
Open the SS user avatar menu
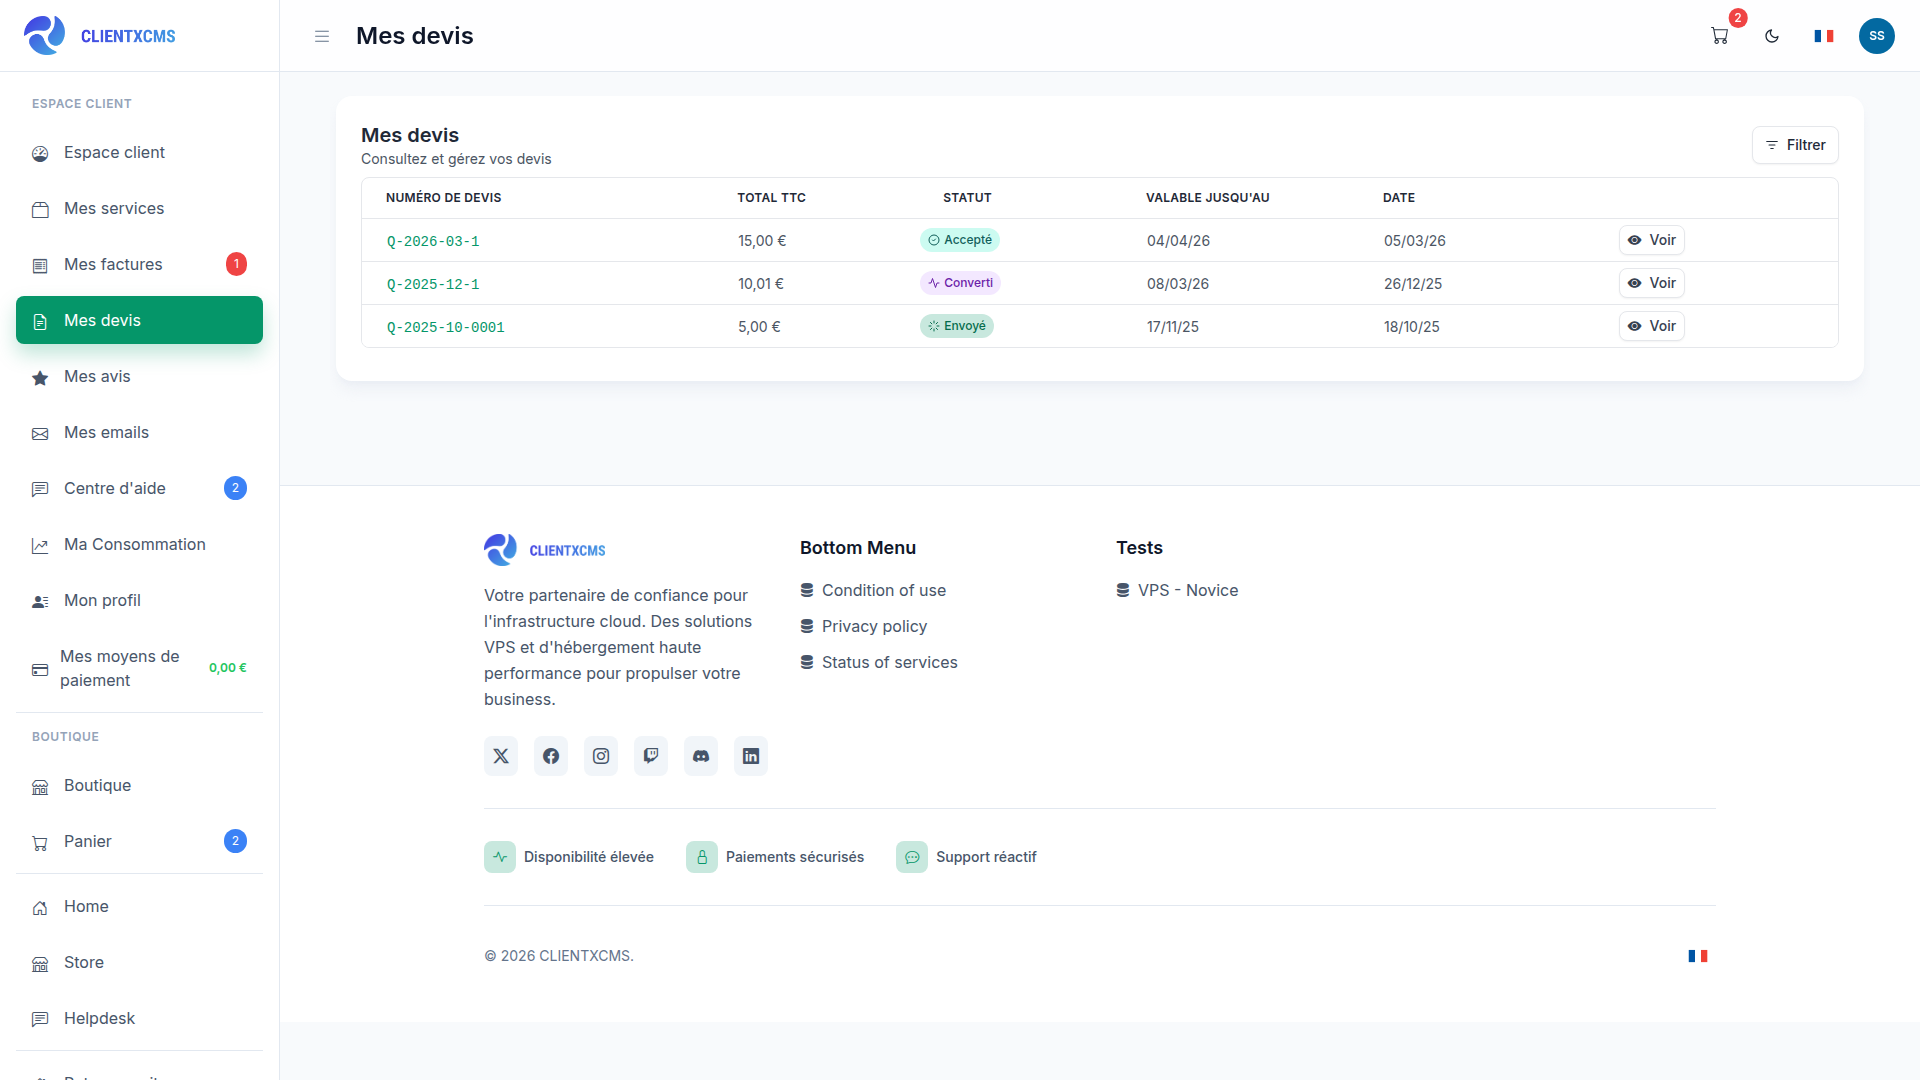coord(1877,36)
